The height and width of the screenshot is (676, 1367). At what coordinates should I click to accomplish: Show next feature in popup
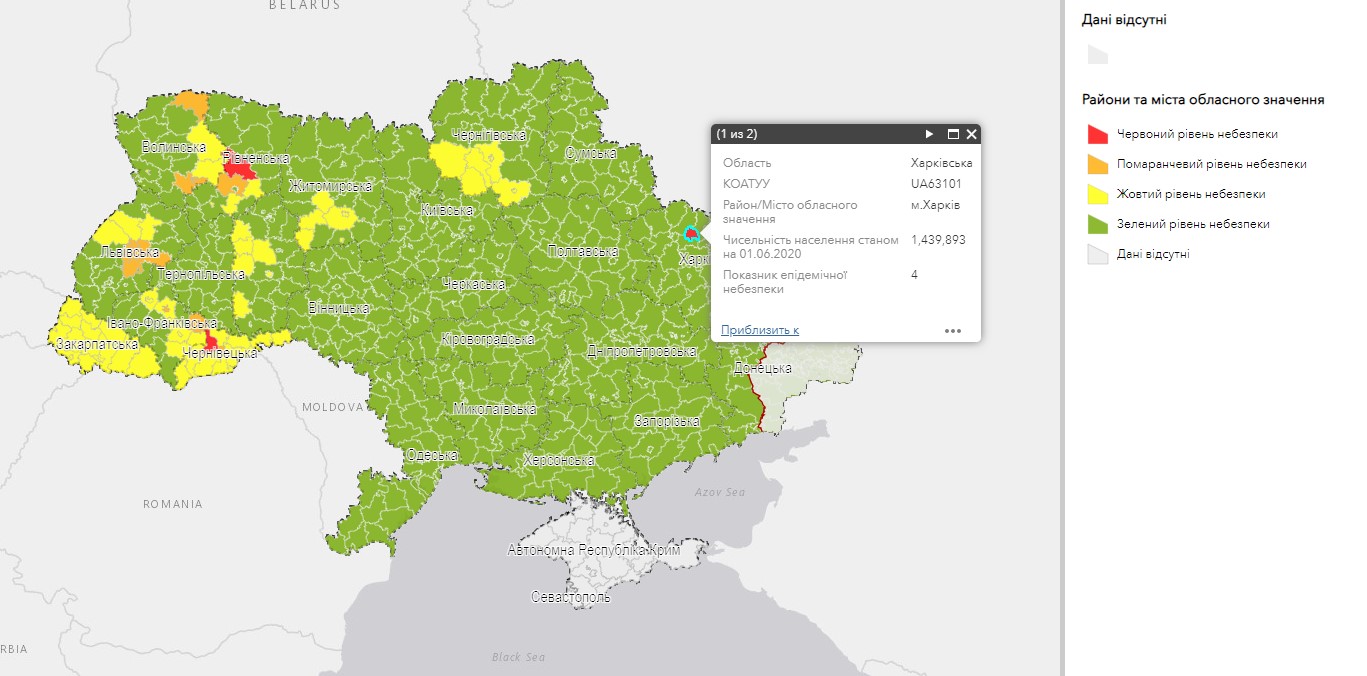click(x=929, y=134)
